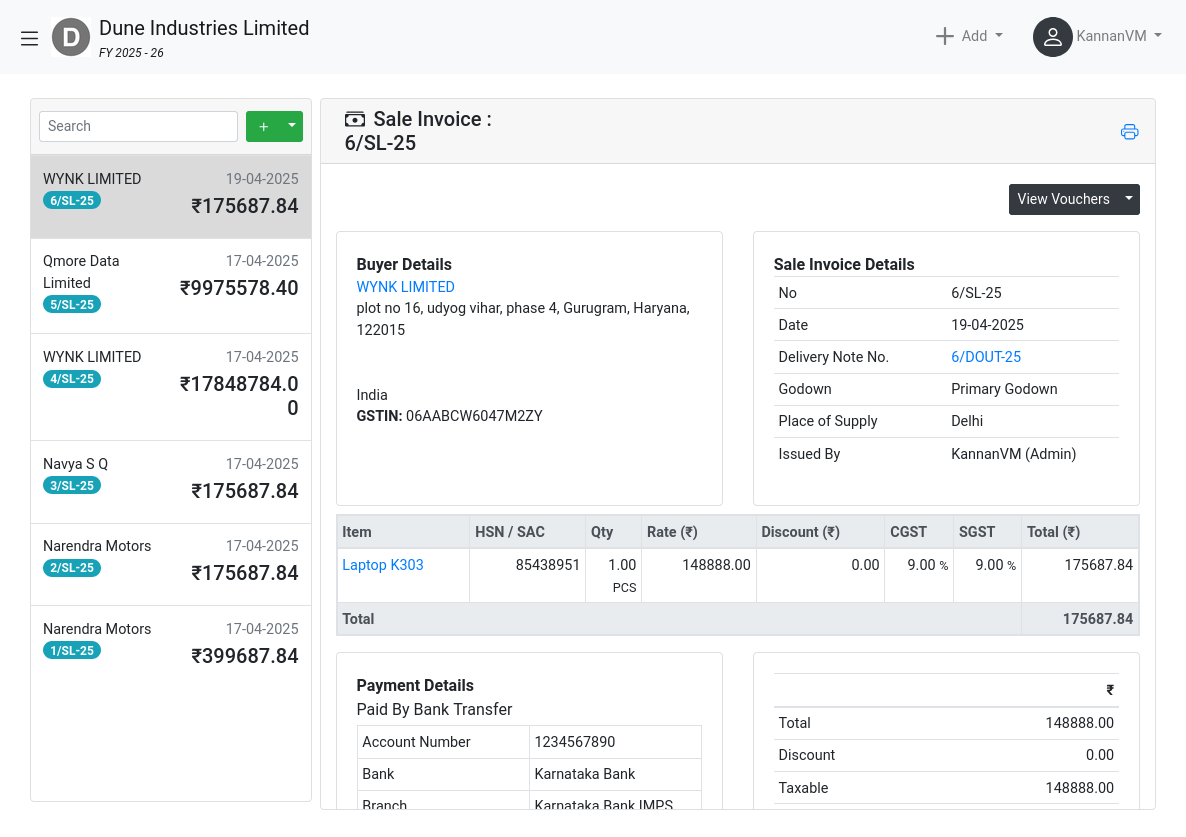
Task: Click the KannanVM user avatar icon
Action: point(1052,36)
